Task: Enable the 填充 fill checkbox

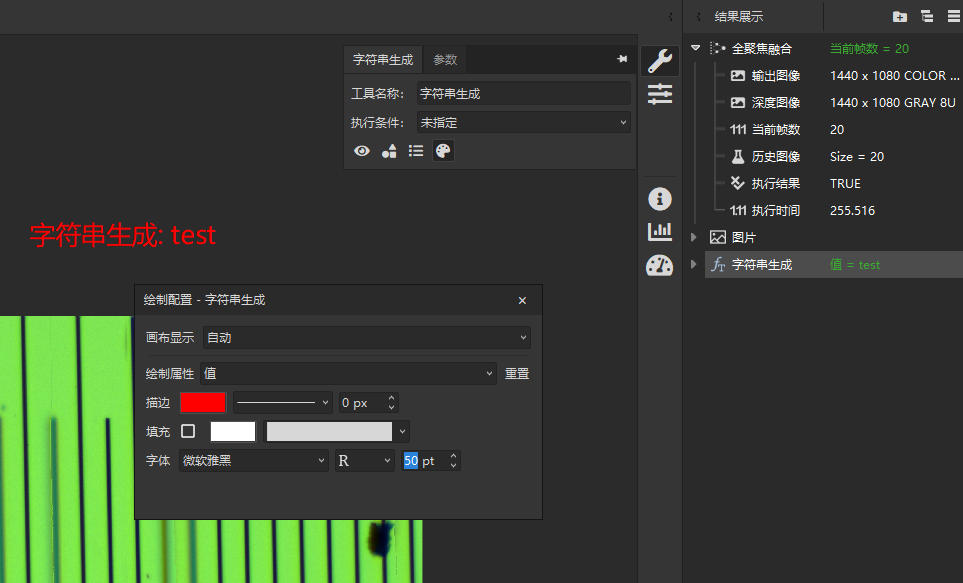Action: tap(188, 431)
